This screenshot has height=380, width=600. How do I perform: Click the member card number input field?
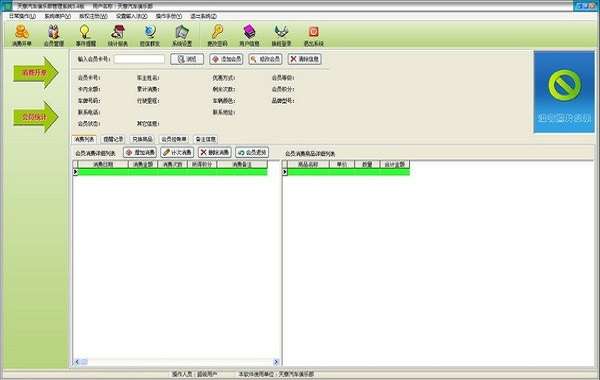click(139, 59)
